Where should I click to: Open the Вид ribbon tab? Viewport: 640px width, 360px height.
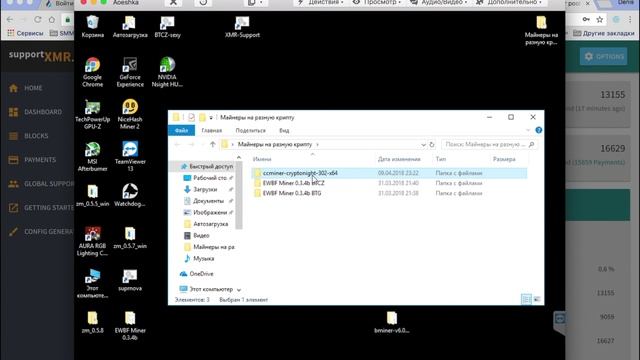click(x=284, y=131)
